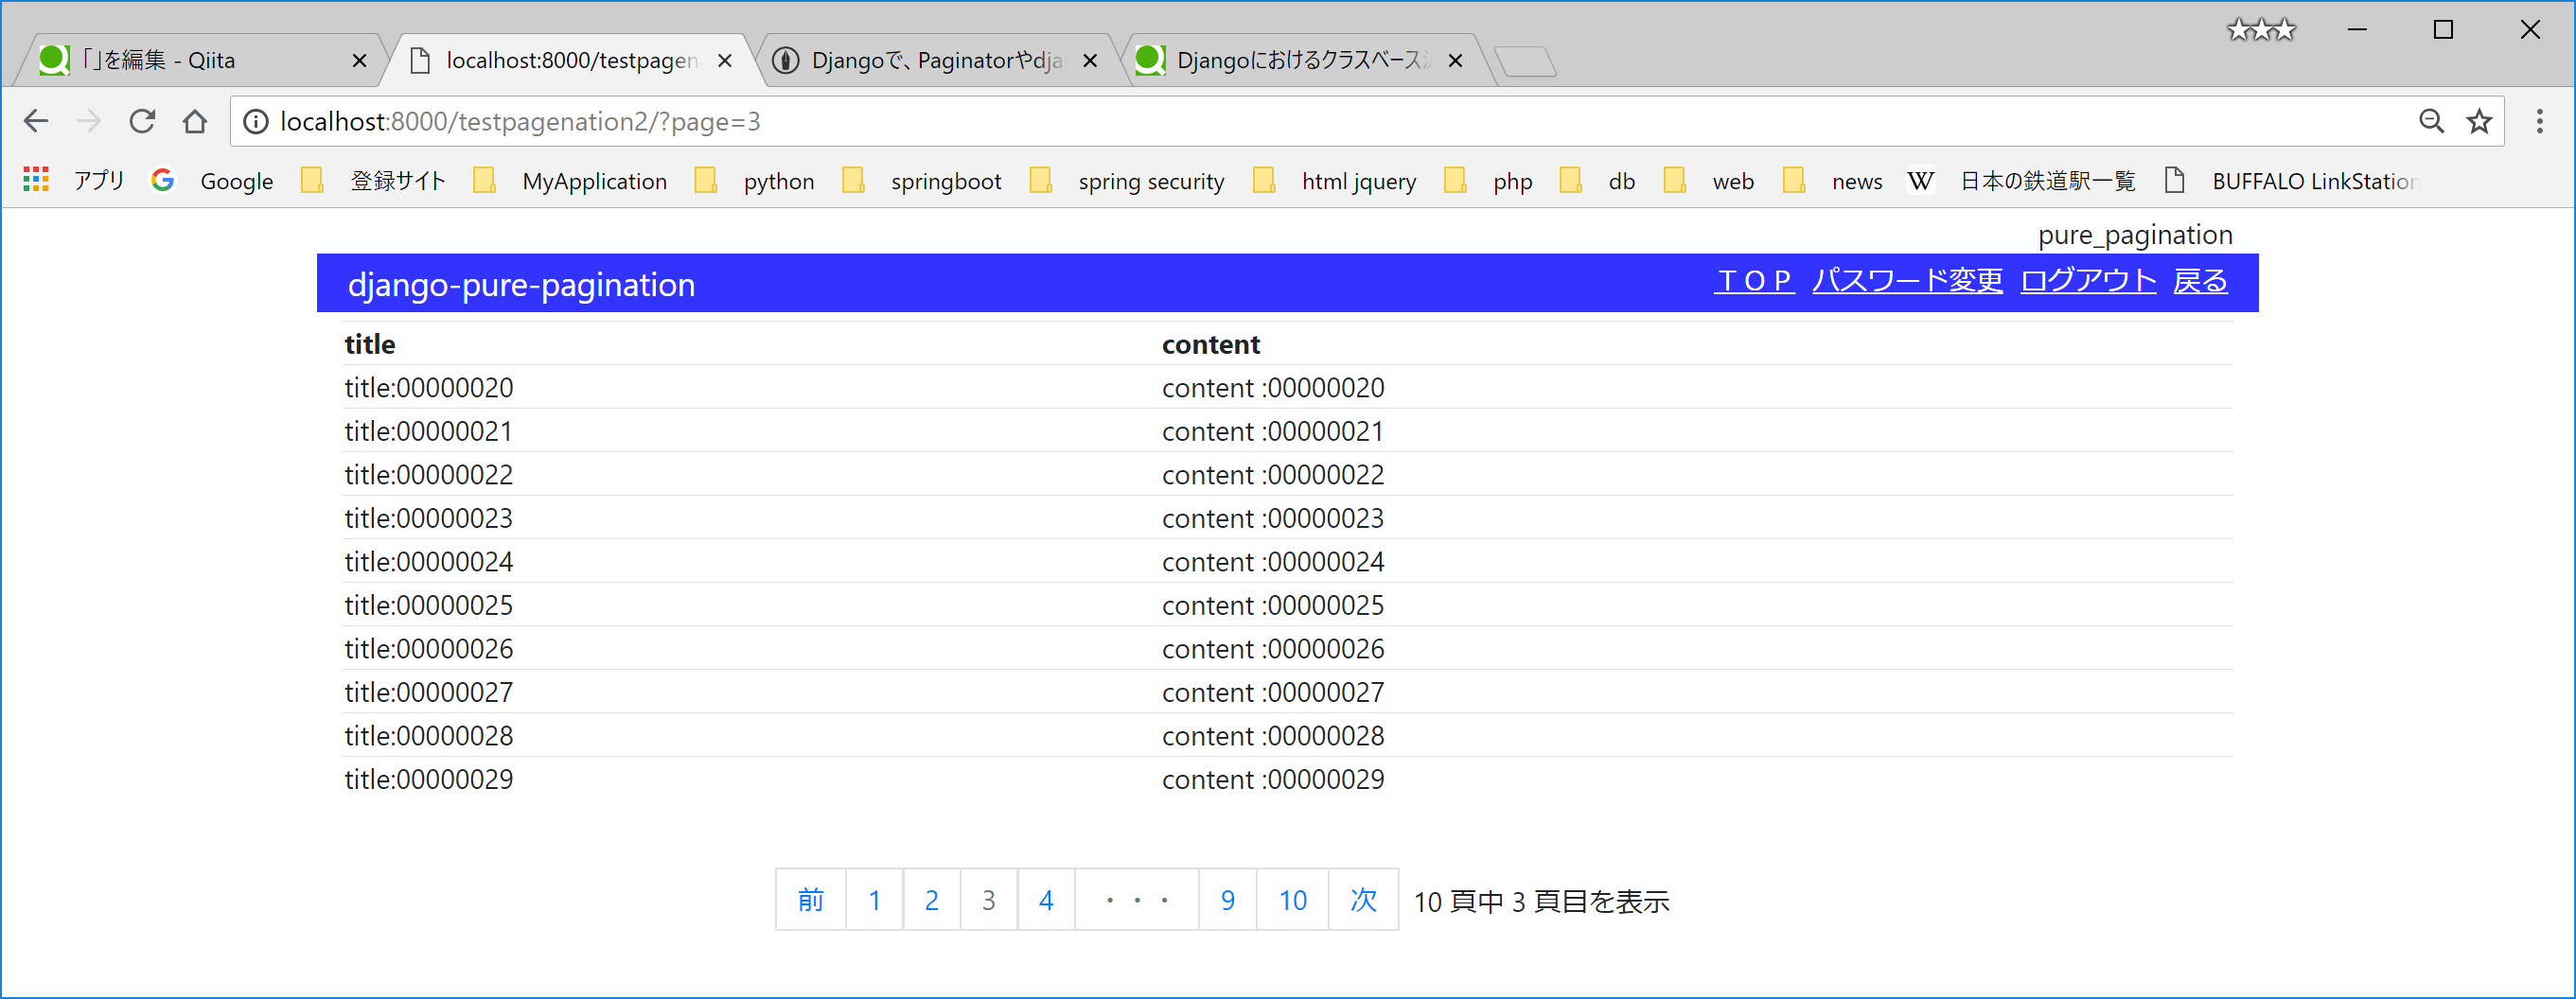
Task: Open the python bookmarks folder
Action: click(x=779, y=181)
